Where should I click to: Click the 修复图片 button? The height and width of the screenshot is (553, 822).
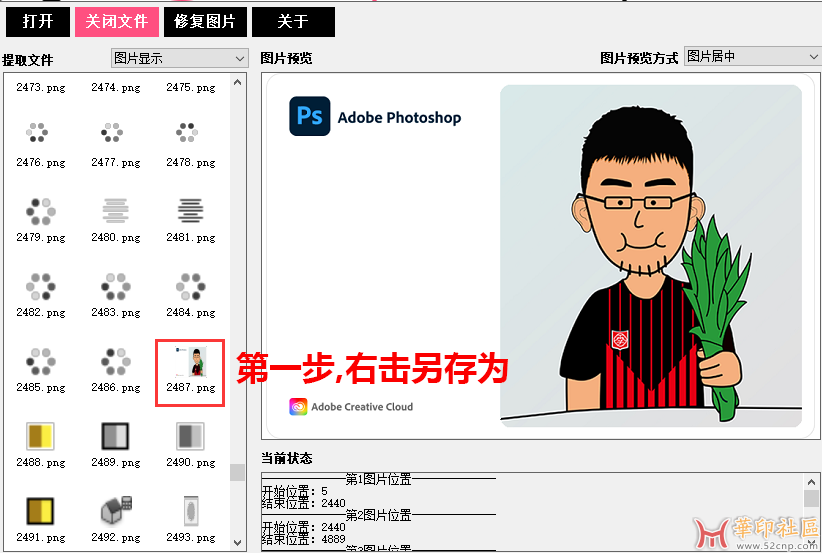tap(205, 21)
